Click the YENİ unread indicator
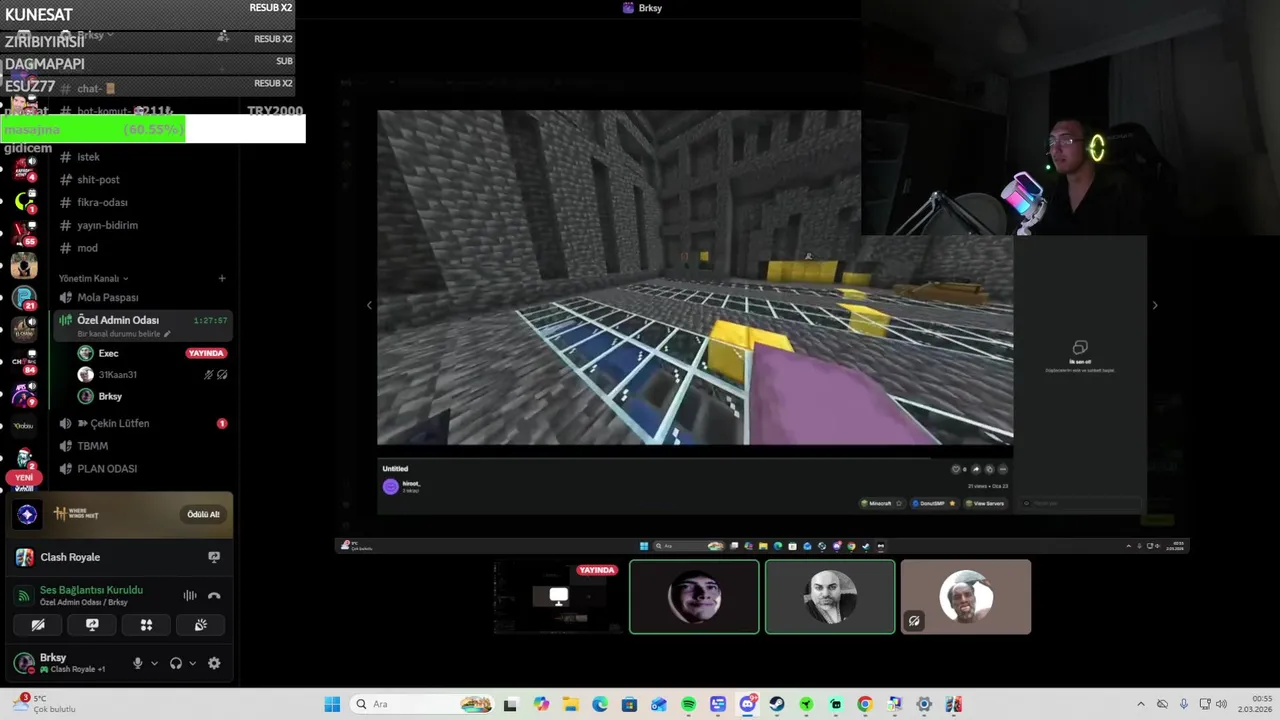The height and width of the screenshot is (720, 1280). click(24, 478)
